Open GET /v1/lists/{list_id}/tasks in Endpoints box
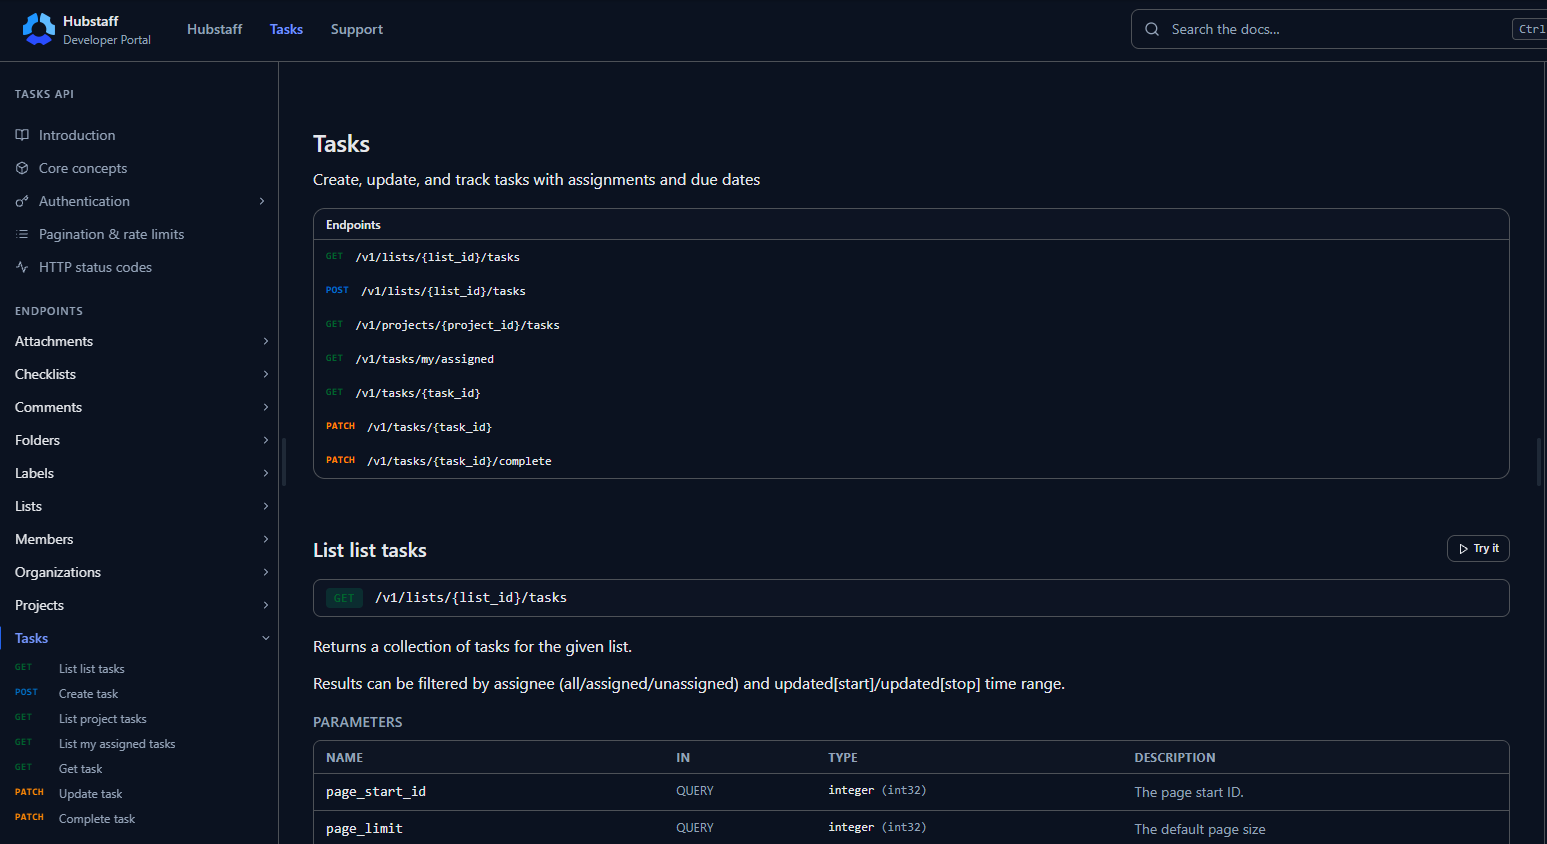This screenshot has width=1547, height=844. coord(437,257)
